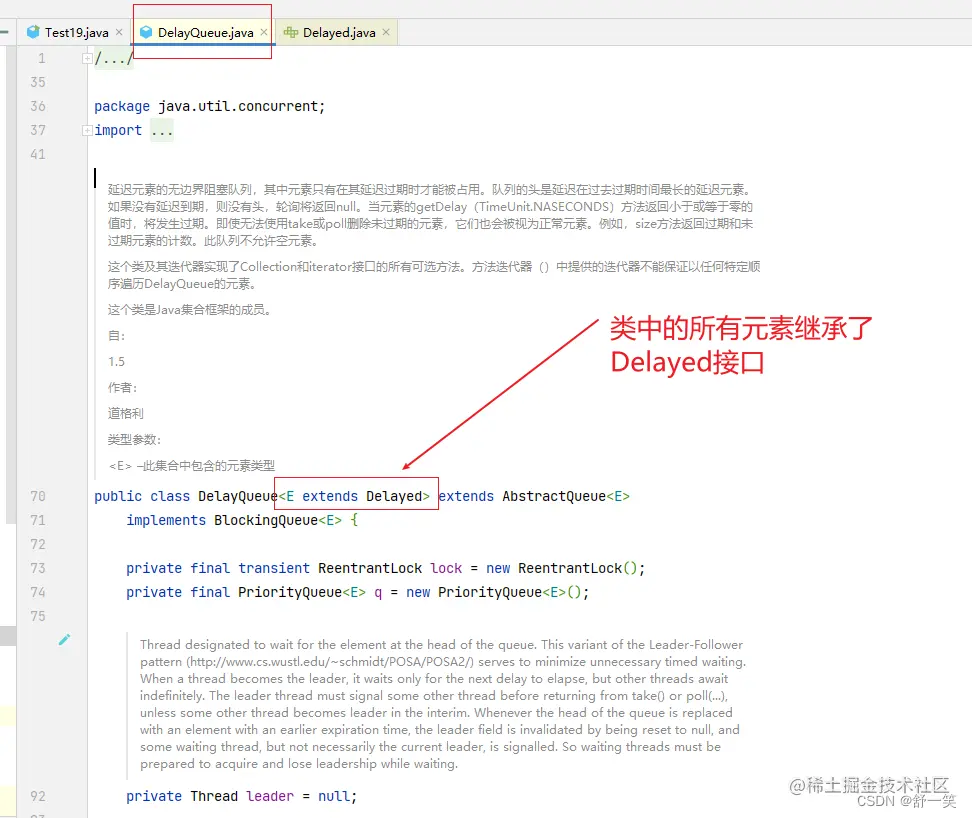Close the Delayed.java tab
The image size is (972, 818).
pyautogui.click(x=386, y=32)
